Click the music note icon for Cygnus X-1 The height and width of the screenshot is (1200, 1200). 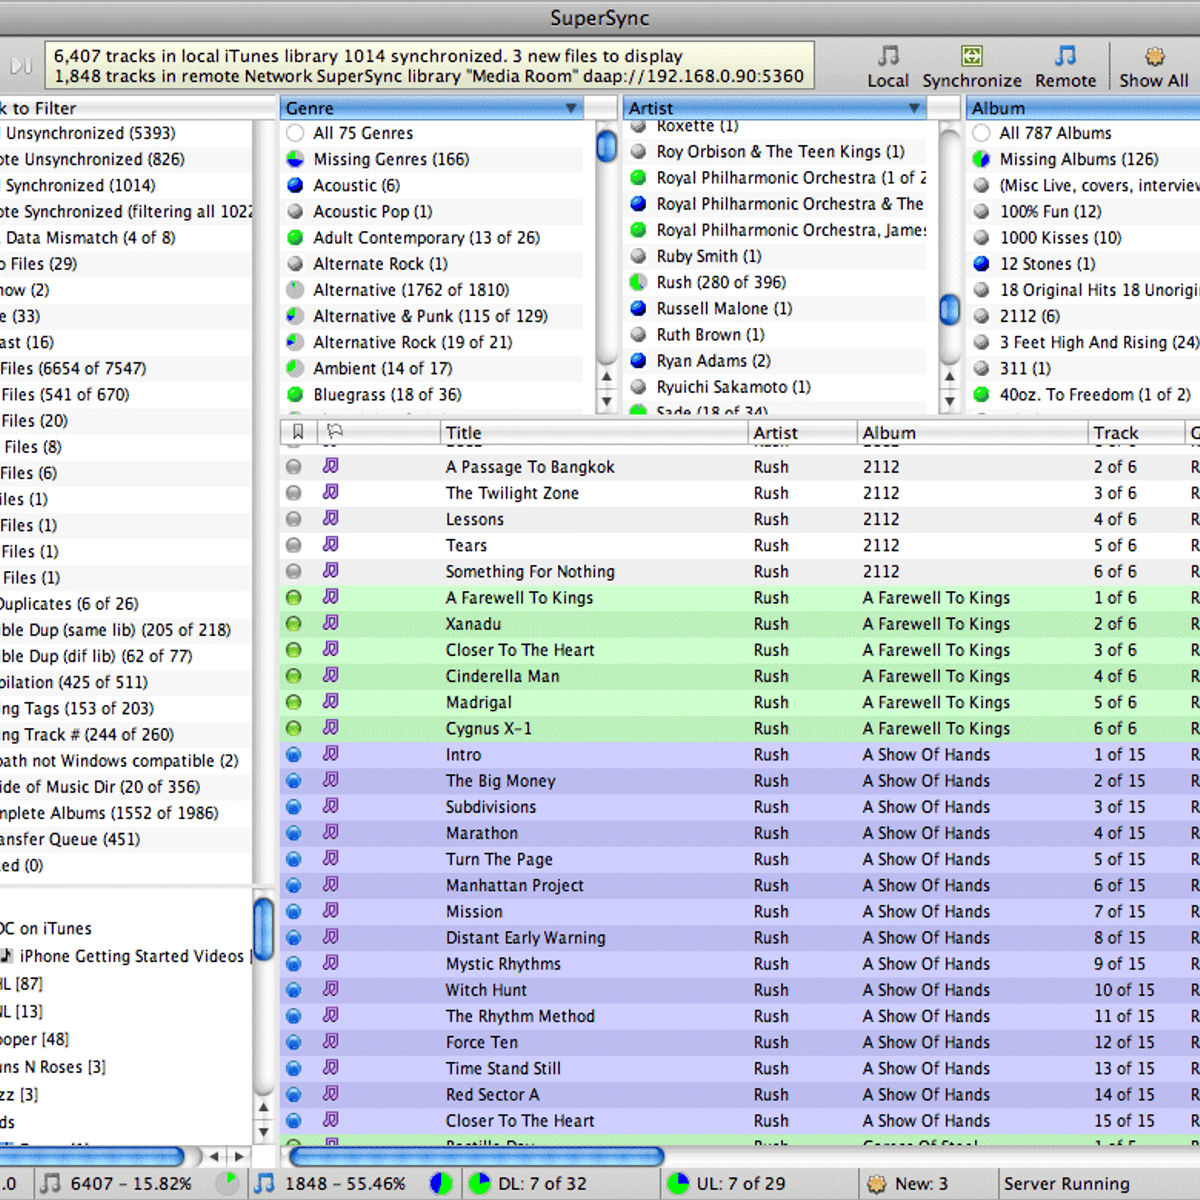tap(330, 727)
